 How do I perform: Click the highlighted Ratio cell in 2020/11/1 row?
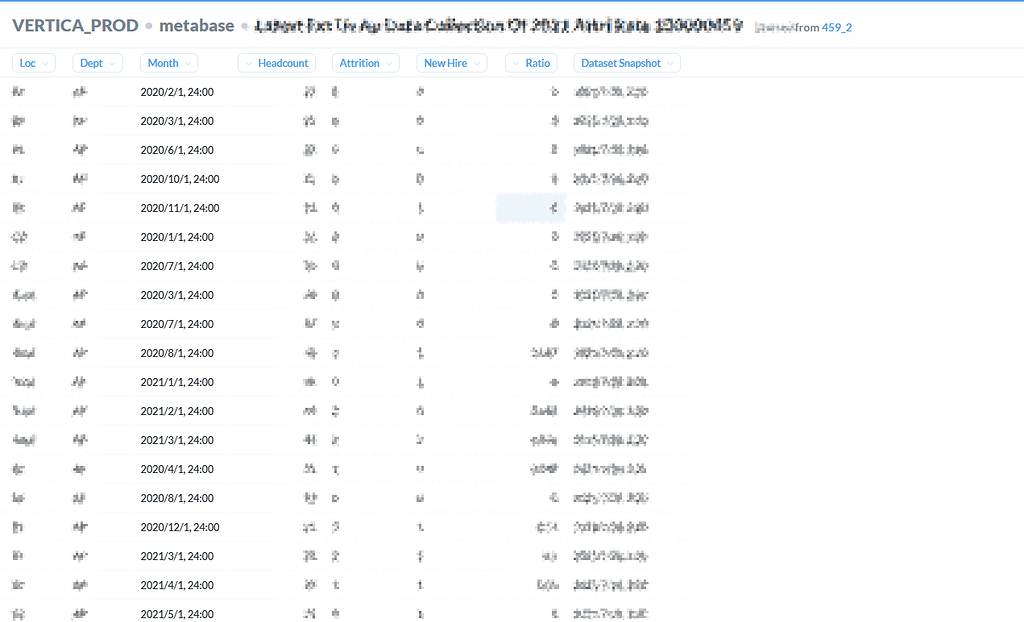531,208
